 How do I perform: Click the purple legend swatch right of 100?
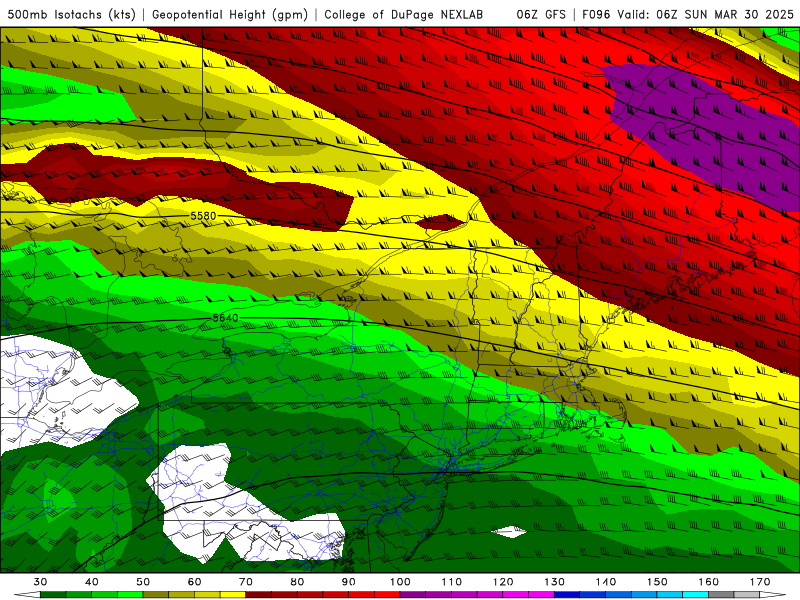pyautogui.click(x=413, y=595)
